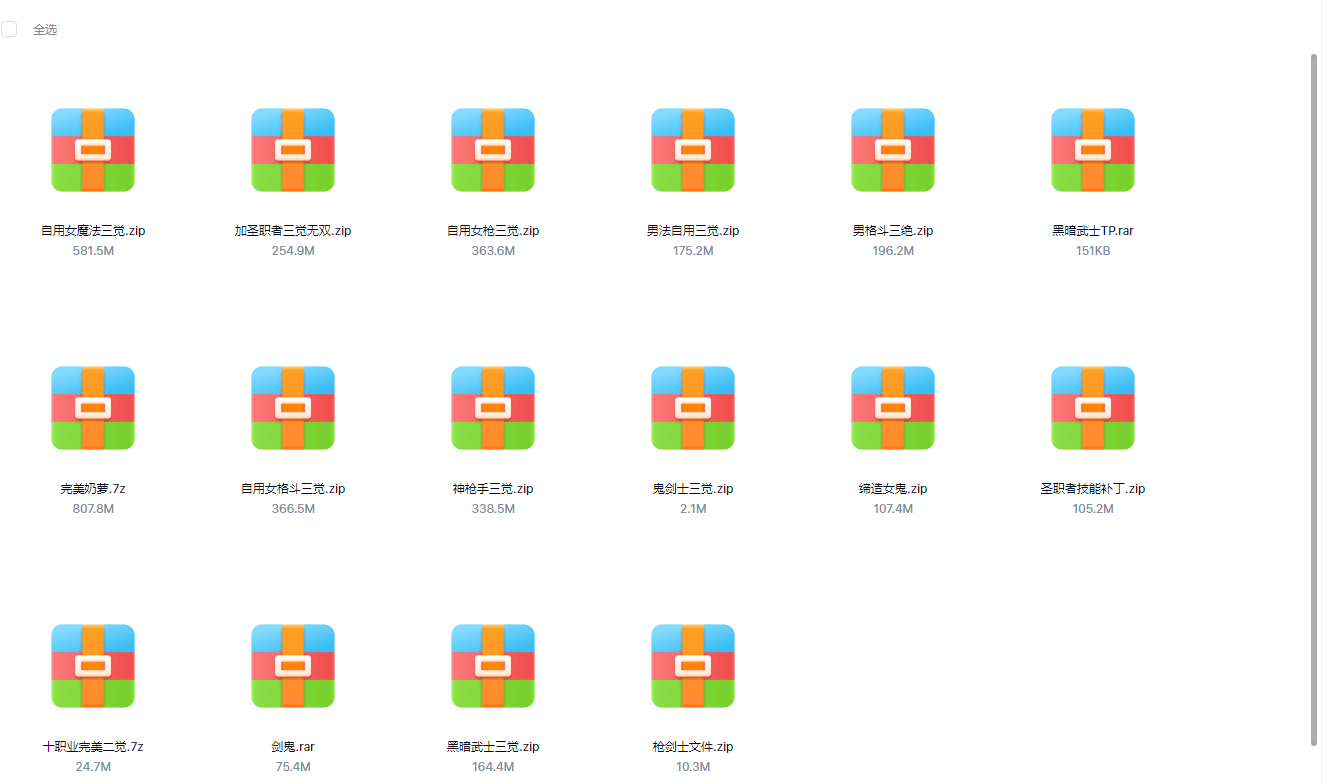Open the 自用女魔法三觉.zip archive icon
Viewport: 1342px width, 784px height.
[x=93, y=148]
